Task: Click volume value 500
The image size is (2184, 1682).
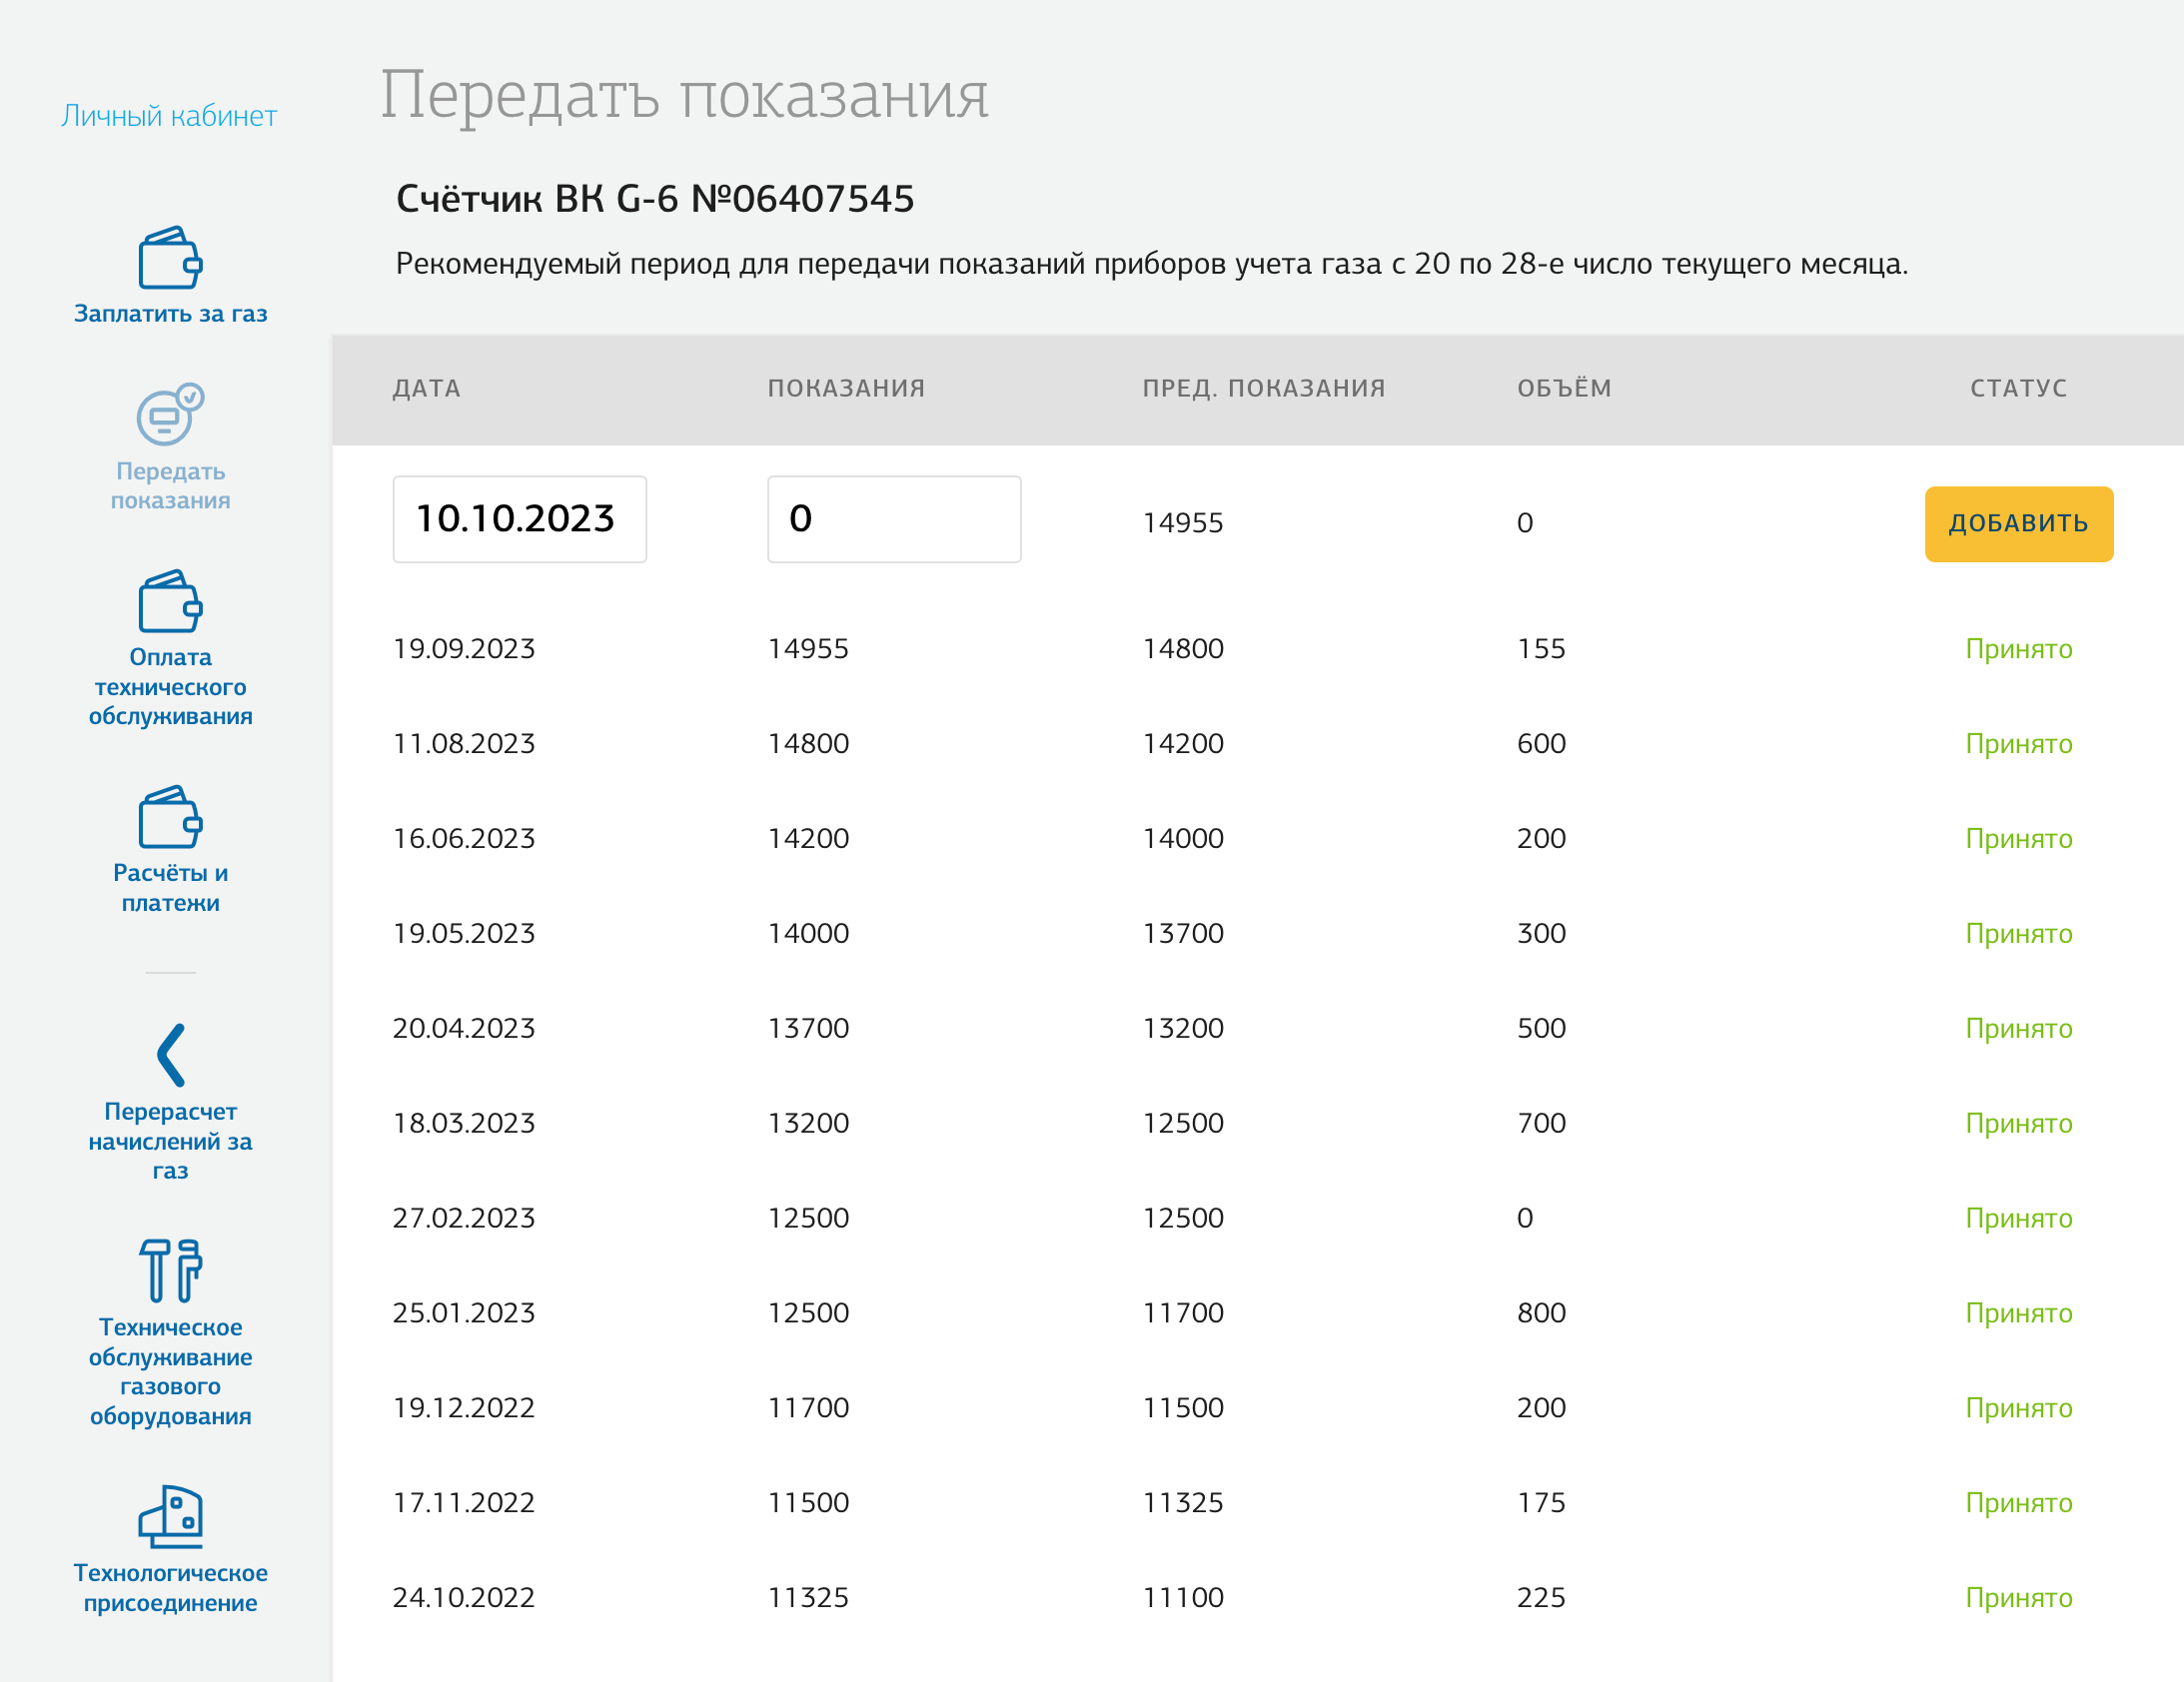Action: (1541, 1029)
